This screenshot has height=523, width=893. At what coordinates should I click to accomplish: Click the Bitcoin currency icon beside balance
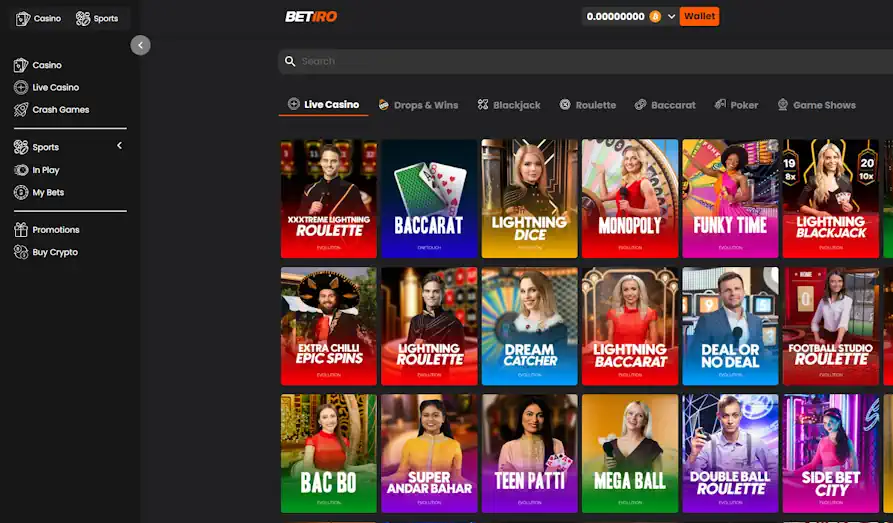656,17
